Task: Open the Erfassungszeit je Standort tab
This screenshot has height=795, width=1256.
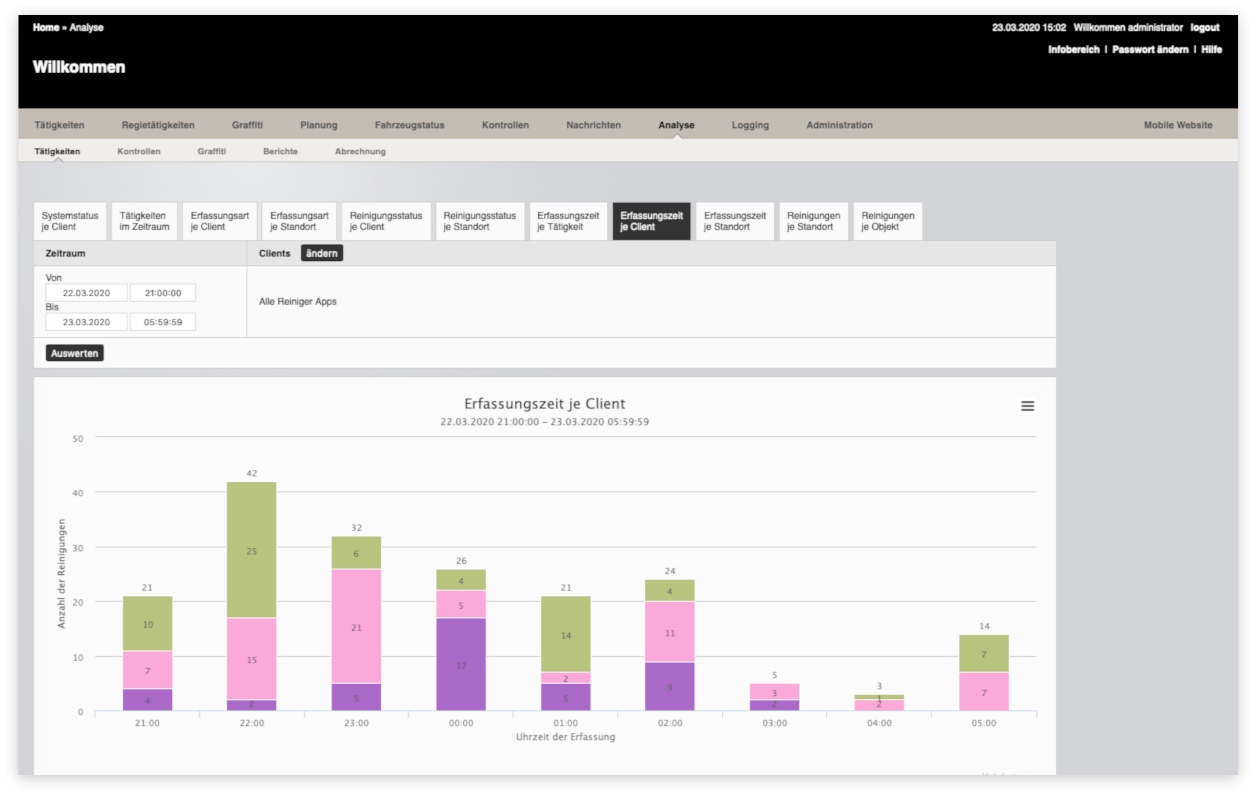Action: pos(735,221)
